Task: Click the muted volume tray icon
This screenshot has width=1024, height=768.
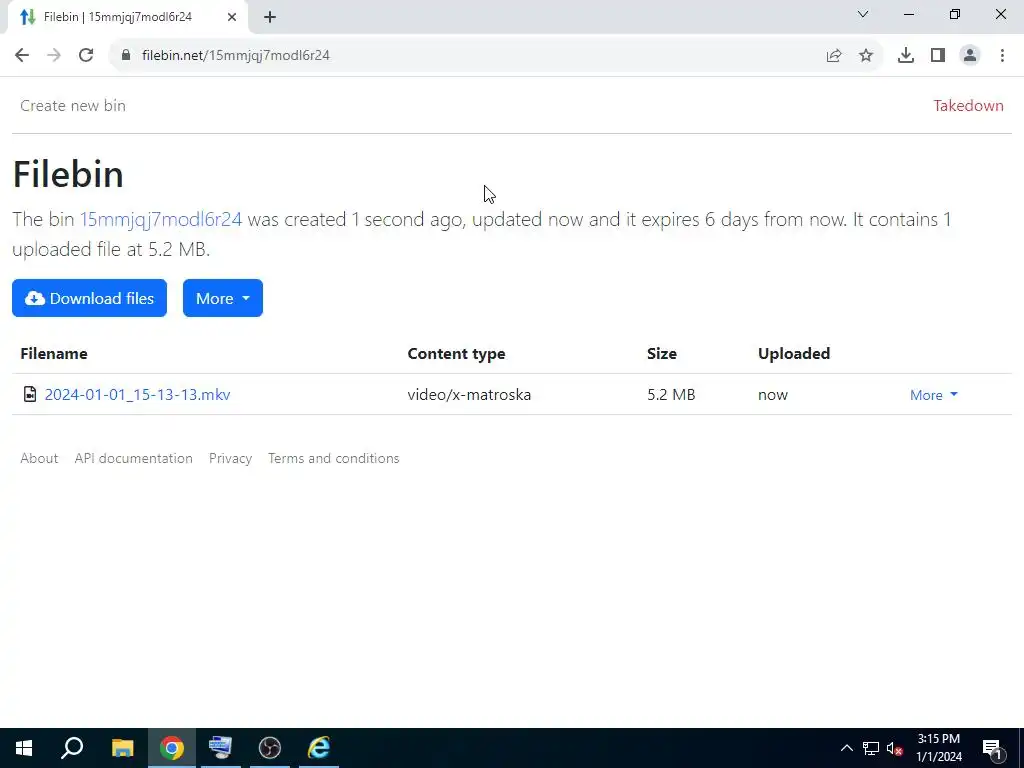Action: click(x=895, y=748)
